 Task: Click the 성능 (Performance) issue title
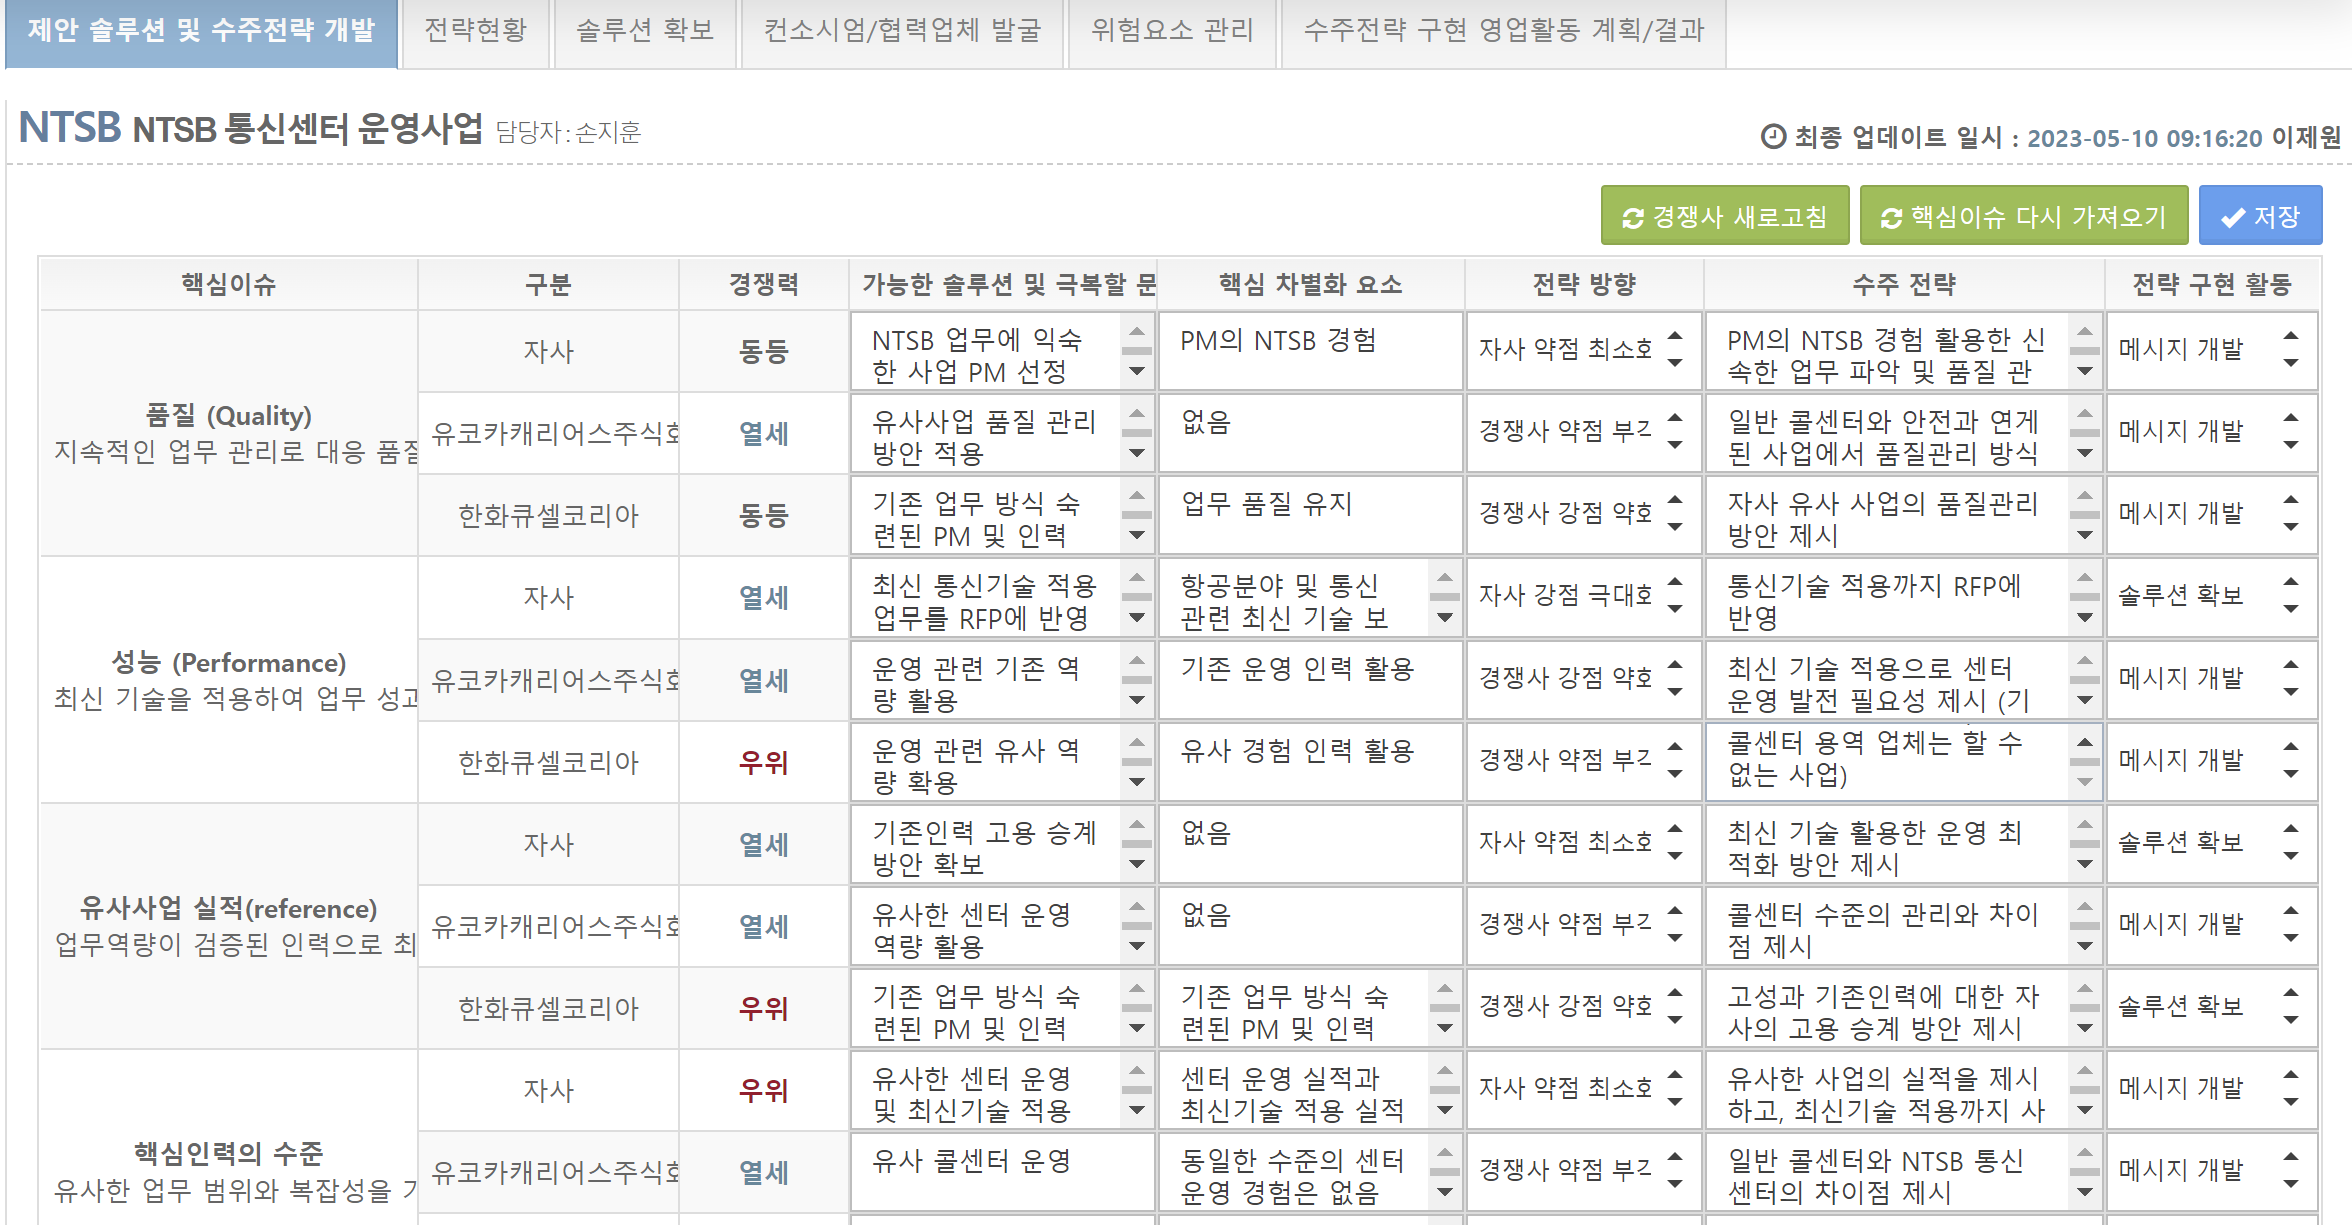click(229, 662)
